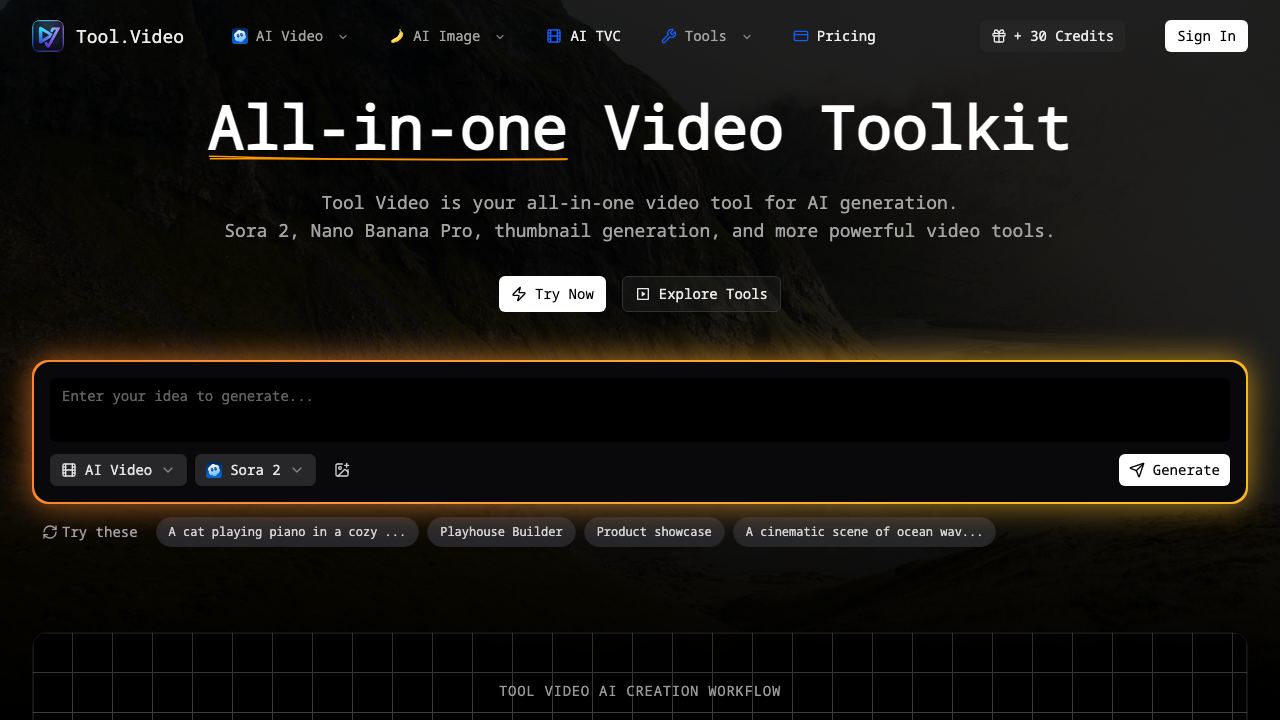Click the wrench icon beside Tools
This screenshot has height=720, width=1280.
tap(669, 36)
